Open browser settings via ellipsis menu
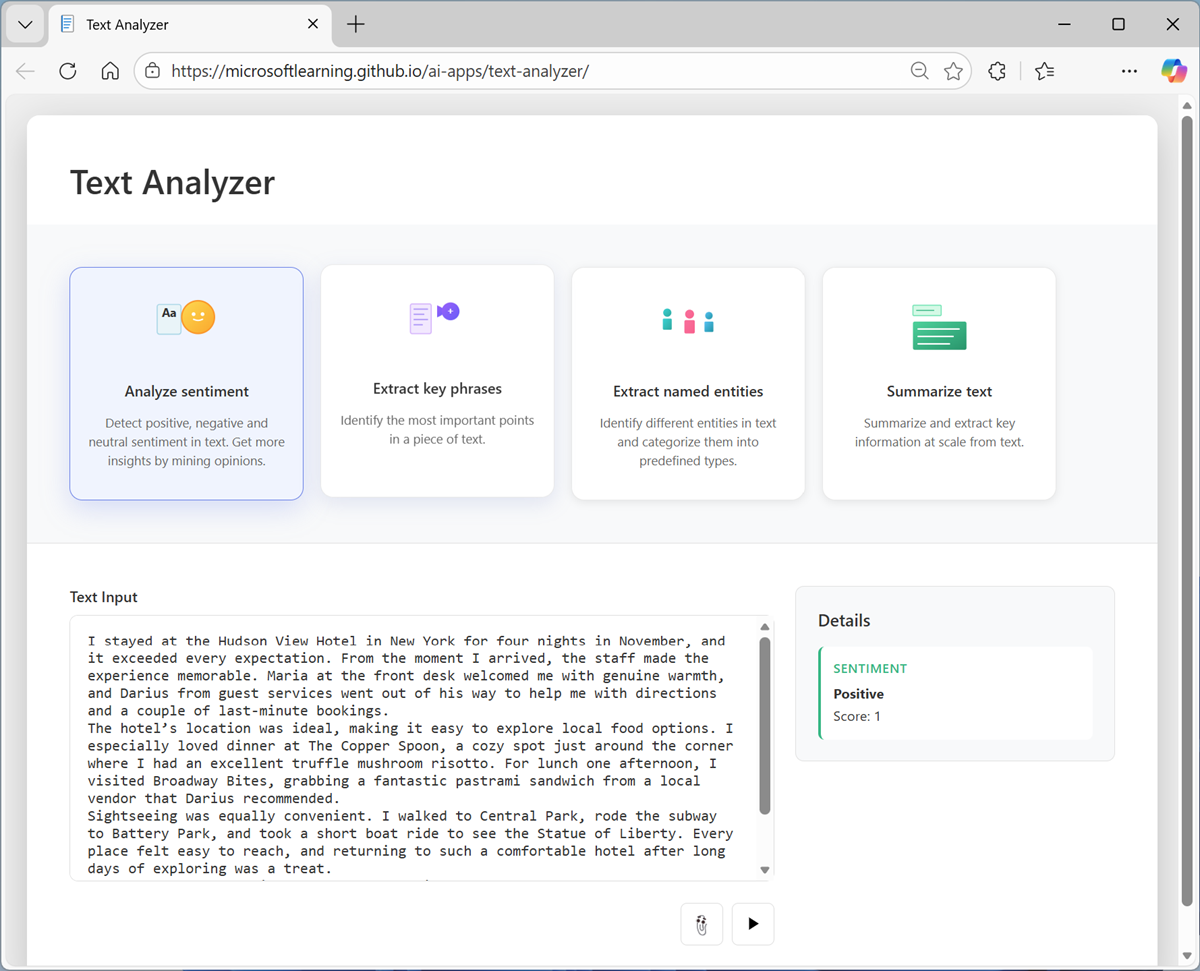Image resolution: width=1200 pixels, height=971 pixels. coord(1129,70)
